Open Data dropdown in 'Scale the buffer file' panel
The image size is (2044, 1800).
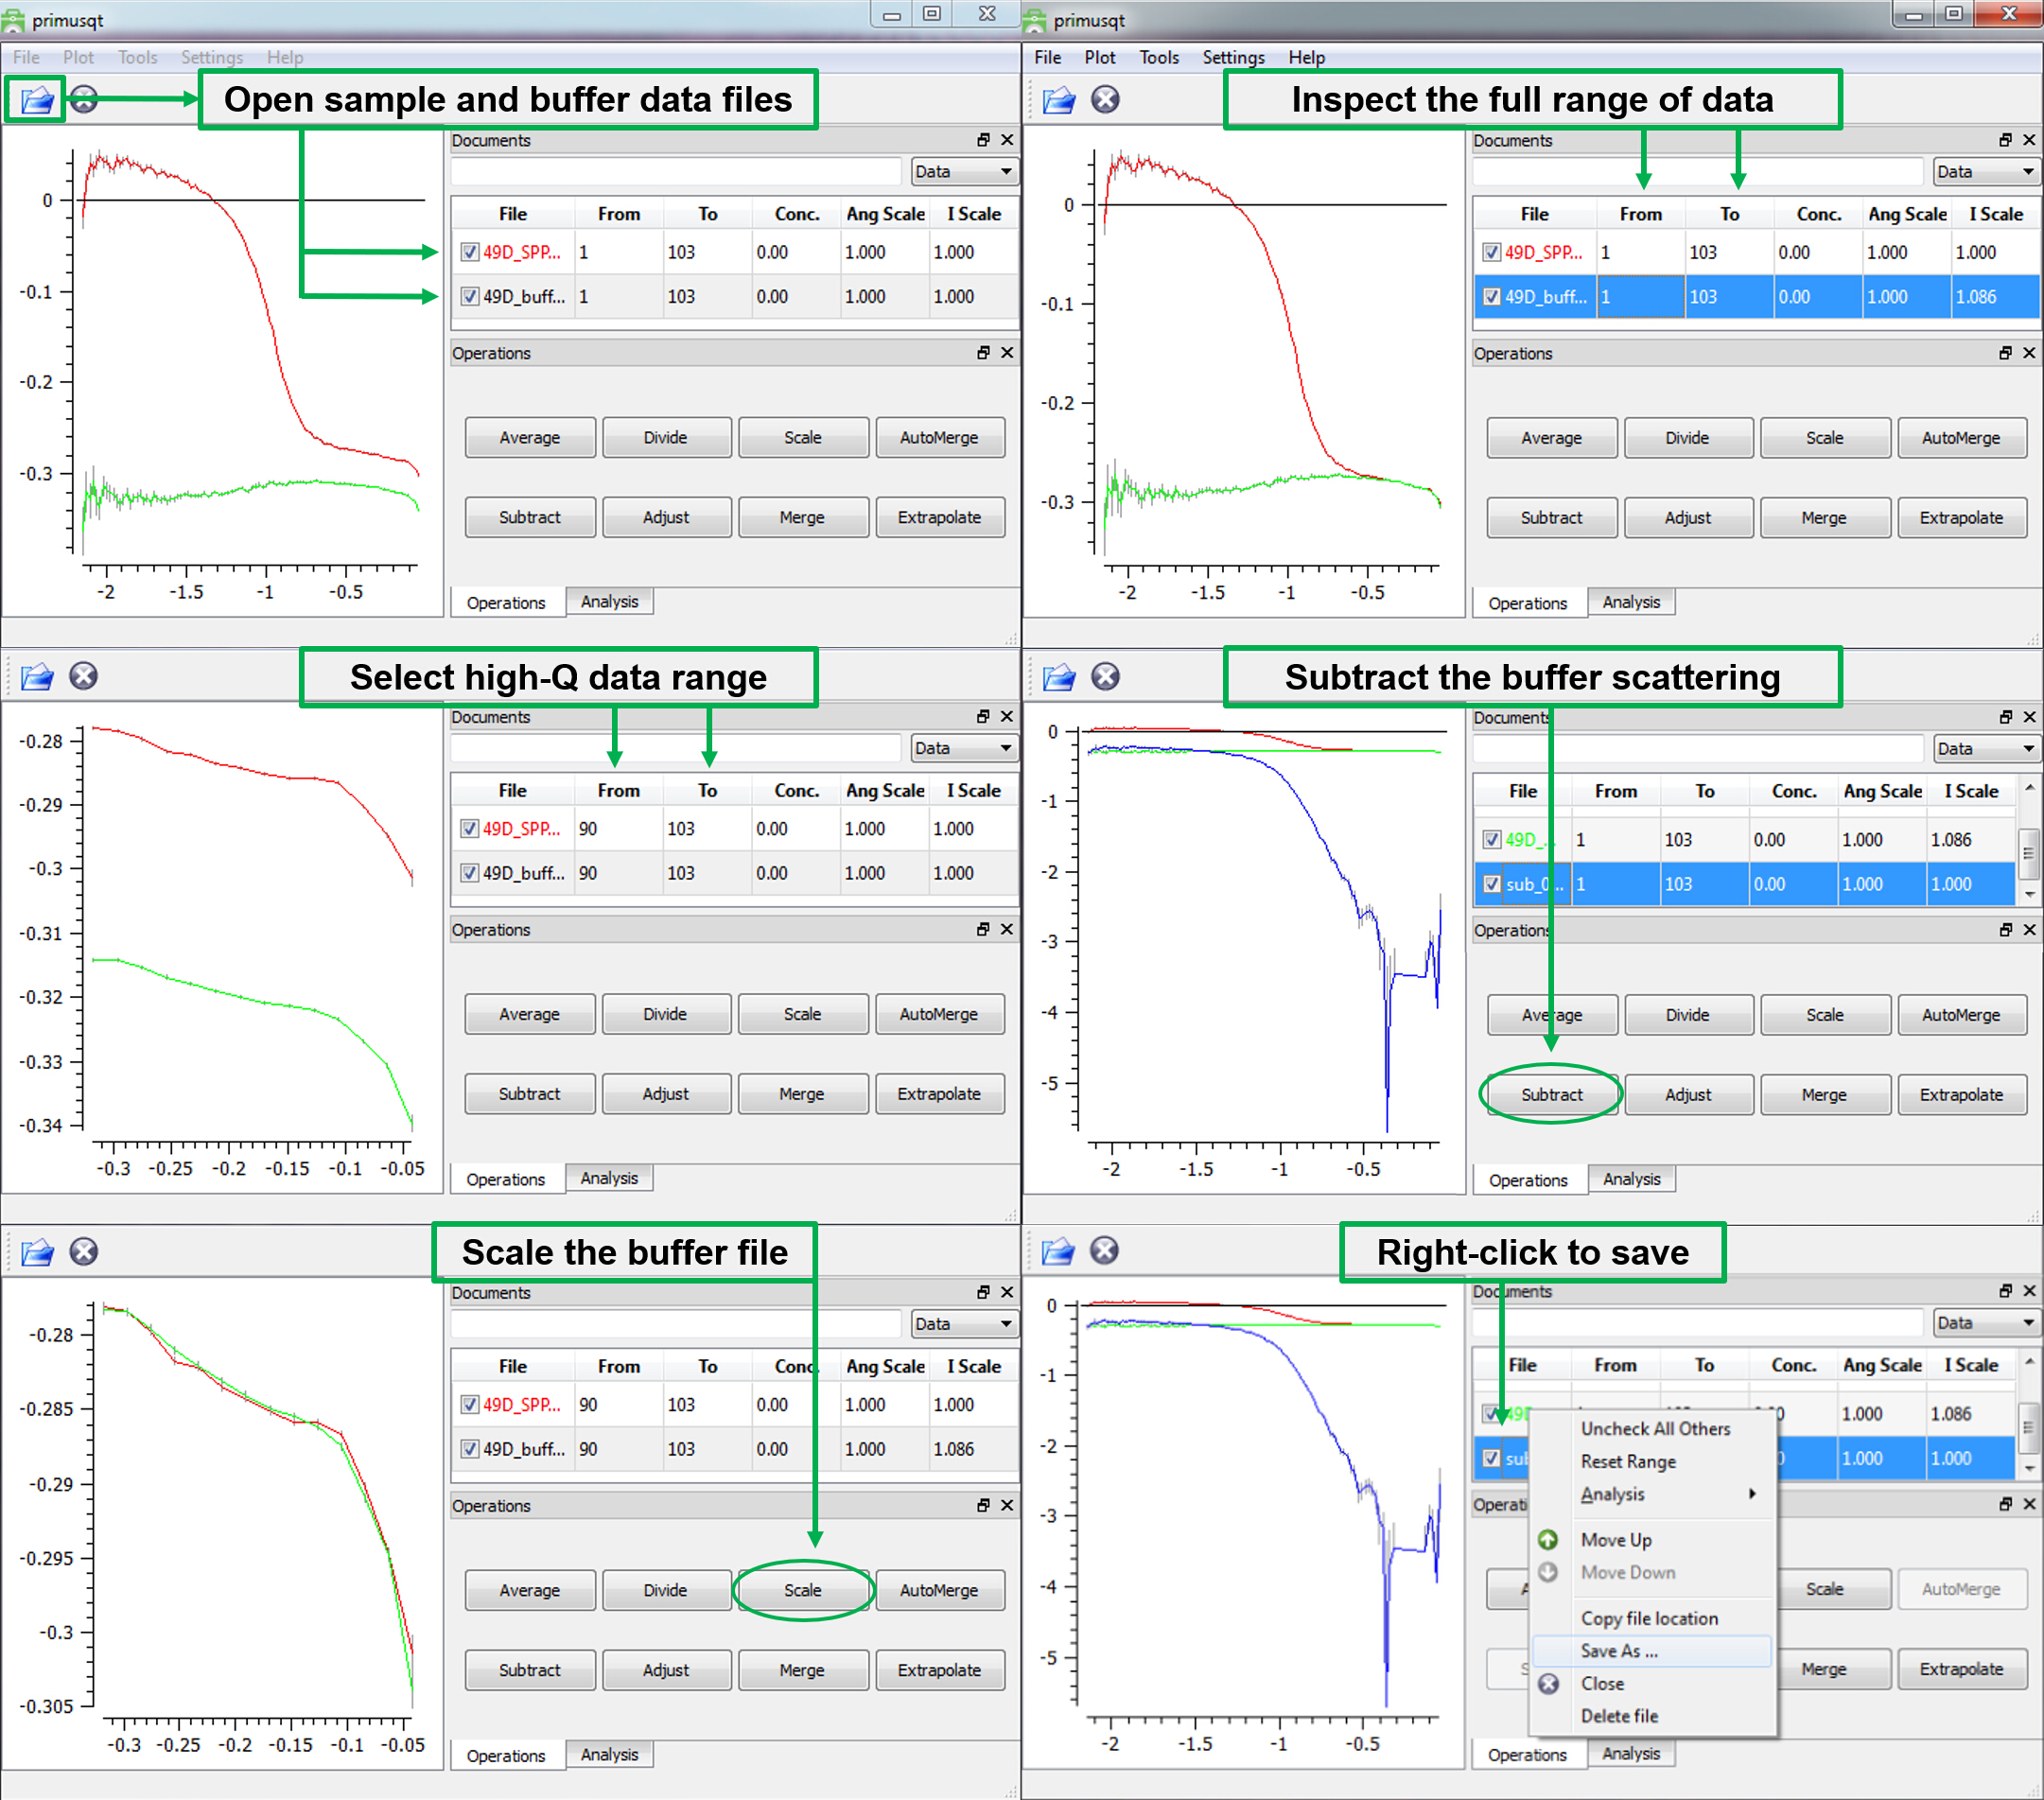[x=963, y=1324]
